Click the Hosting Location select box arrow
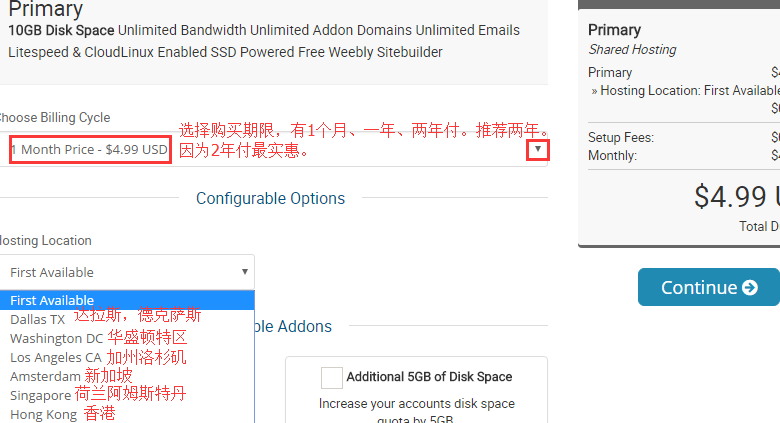The height and width of the screenshot is (423, 780). click(244, 271)
